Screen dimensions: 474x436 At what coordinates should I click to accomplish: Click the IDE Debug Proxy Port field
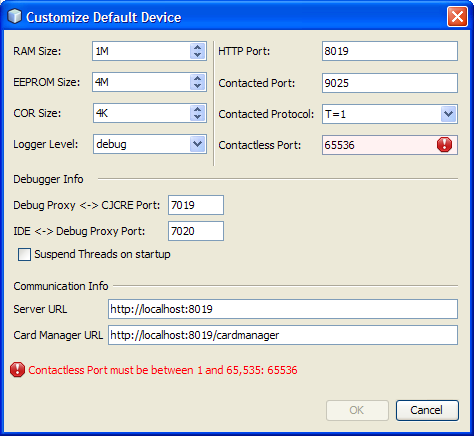196,231
